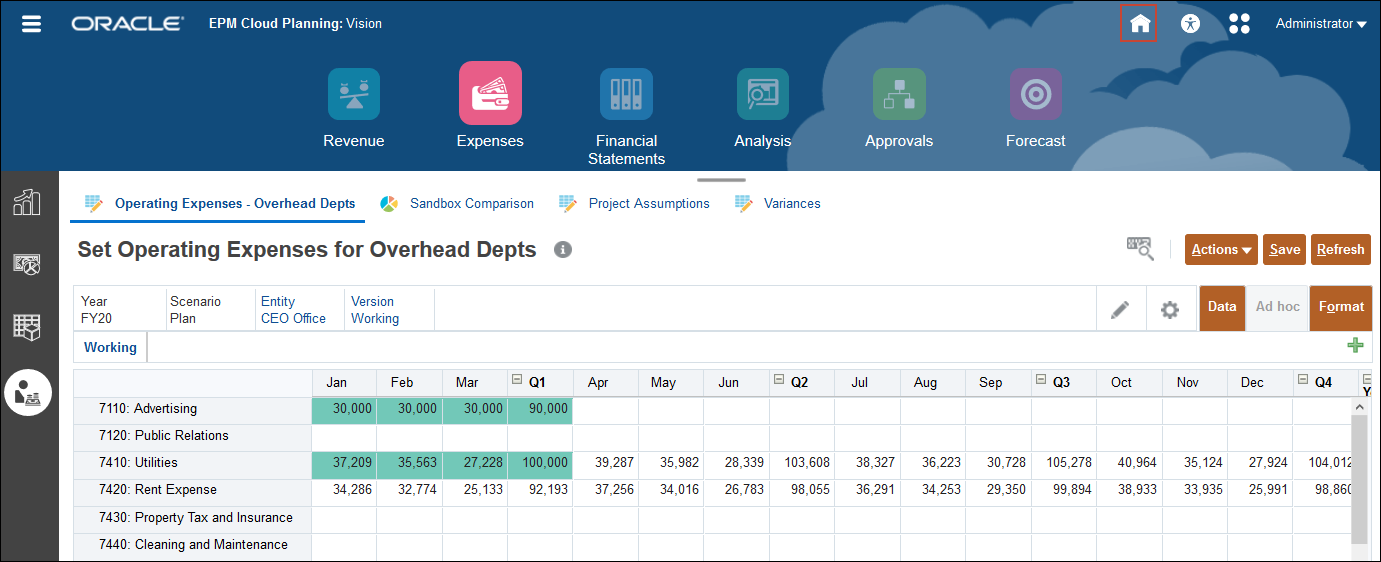Select the 7410: Utilities row header
Image resolution: width=1381 pixels, height=562 pixels.
pyautogui.click(x=193, y=463)
